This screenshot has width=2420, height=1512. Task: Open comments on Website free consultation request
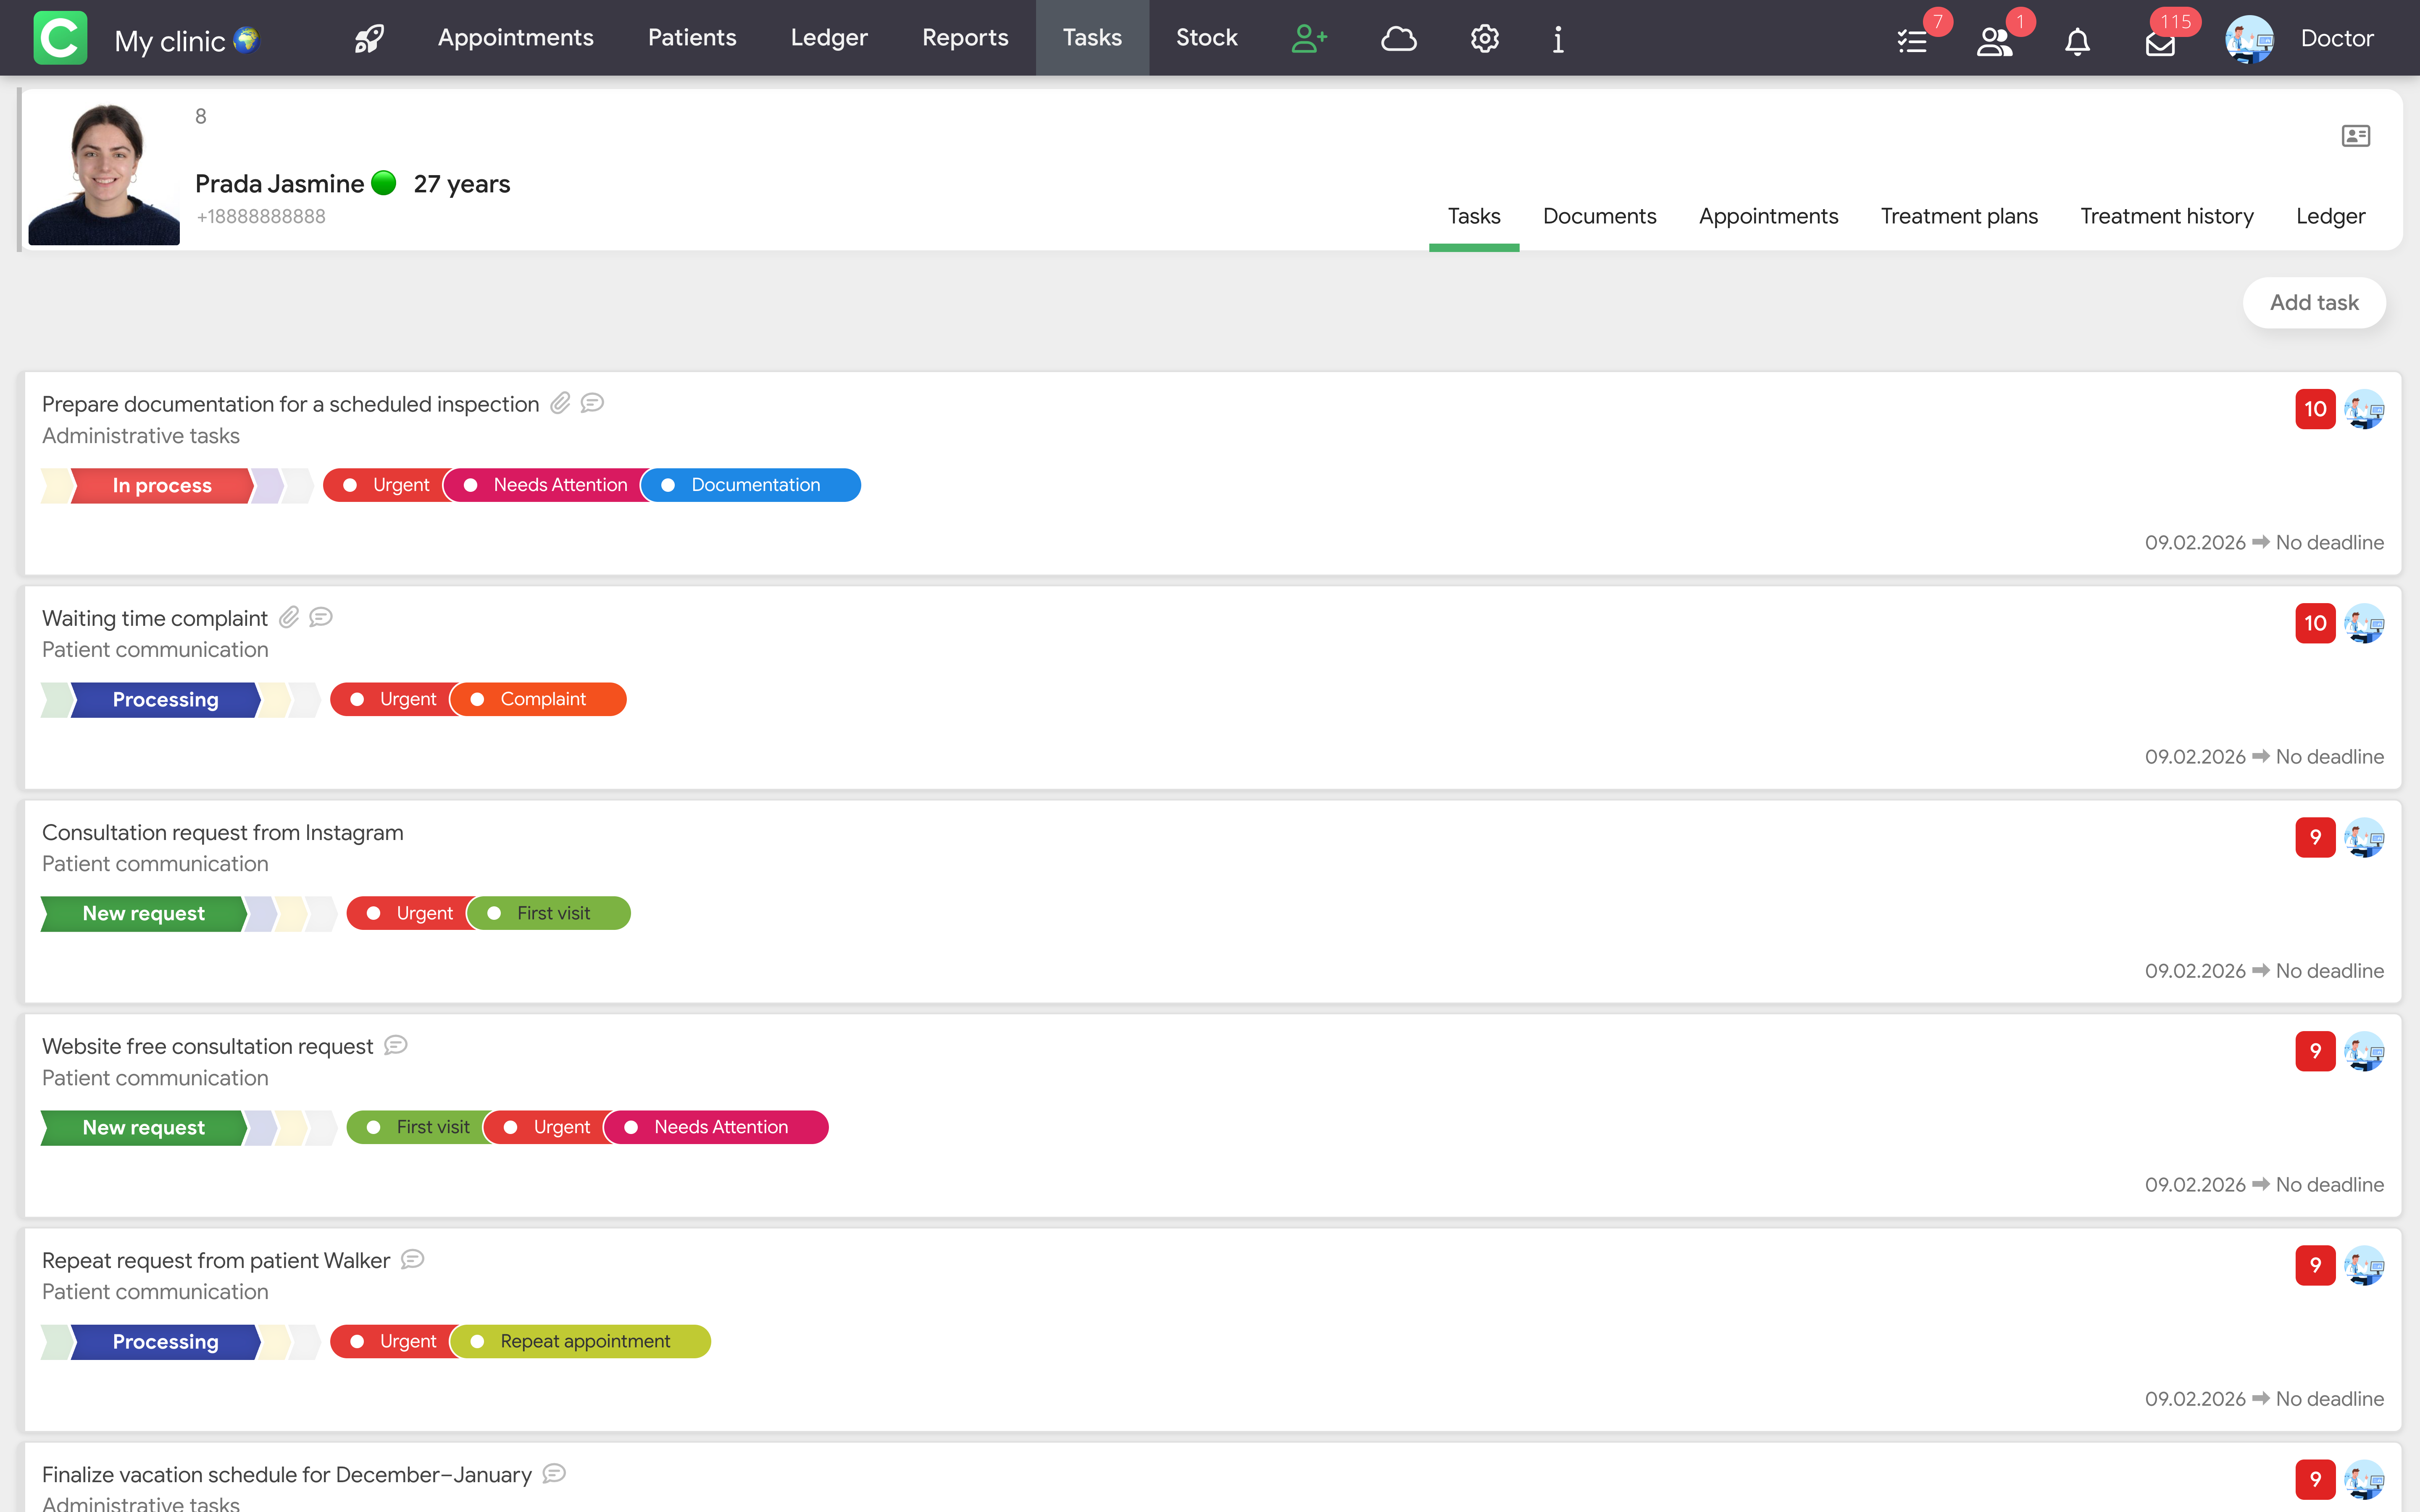point(396,1045)
